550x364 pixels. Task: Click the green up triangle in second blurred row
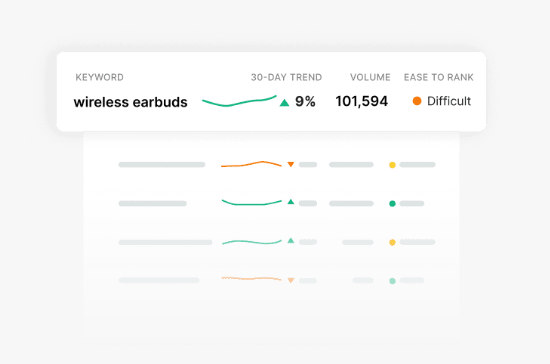click(x=291, y=202)
